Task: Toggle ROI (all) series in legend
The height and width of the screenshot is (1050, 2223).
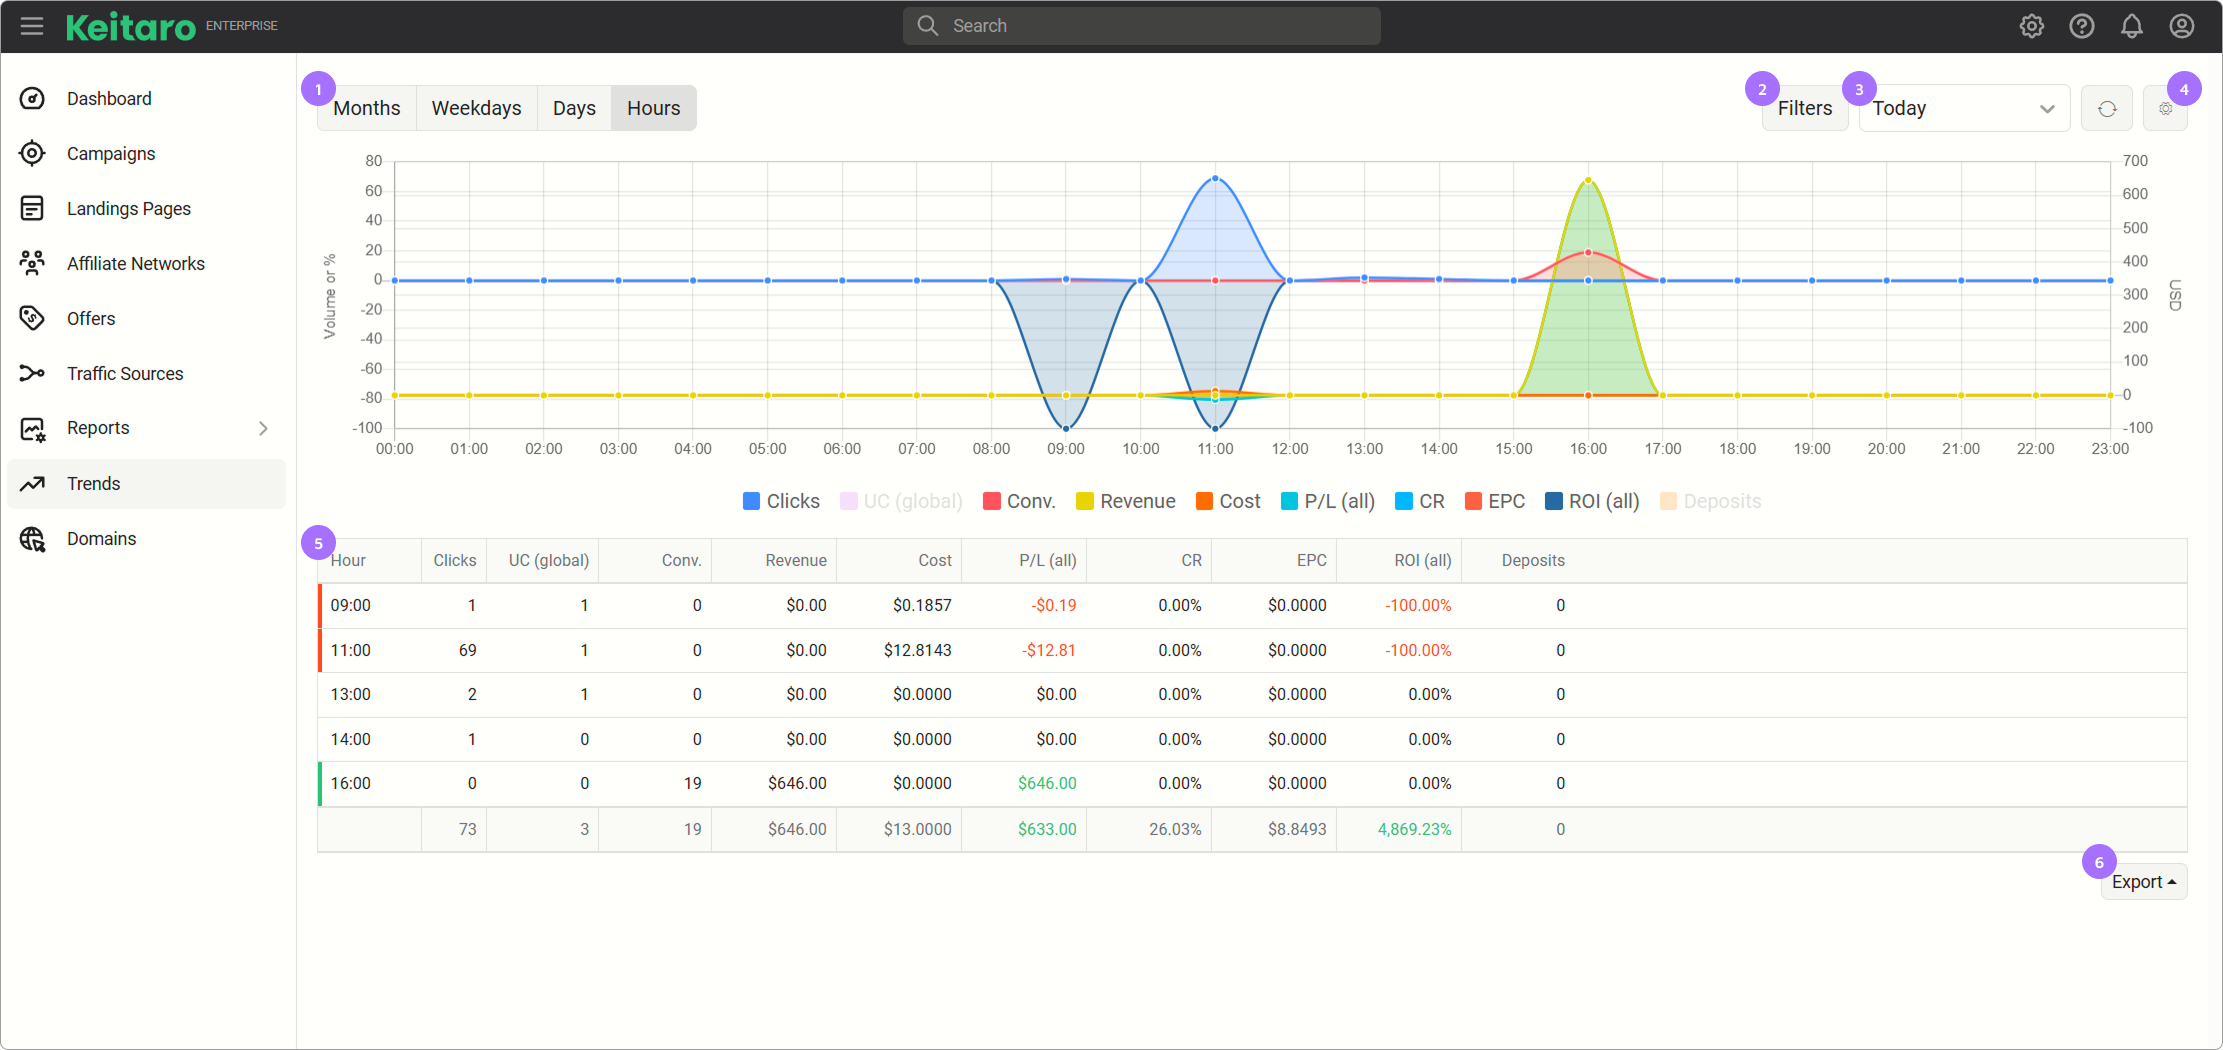Action: pos(1593,501)
